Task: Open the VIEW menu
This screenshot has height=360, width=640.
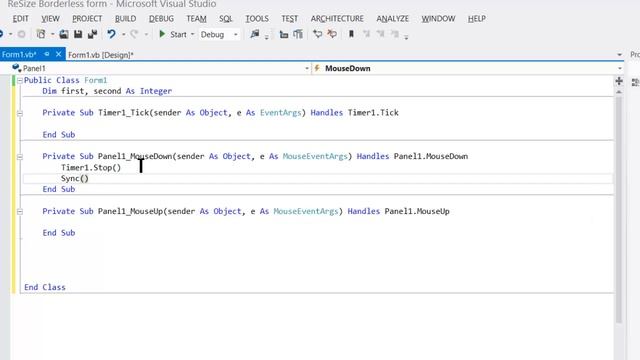Action: click(50, 18)
